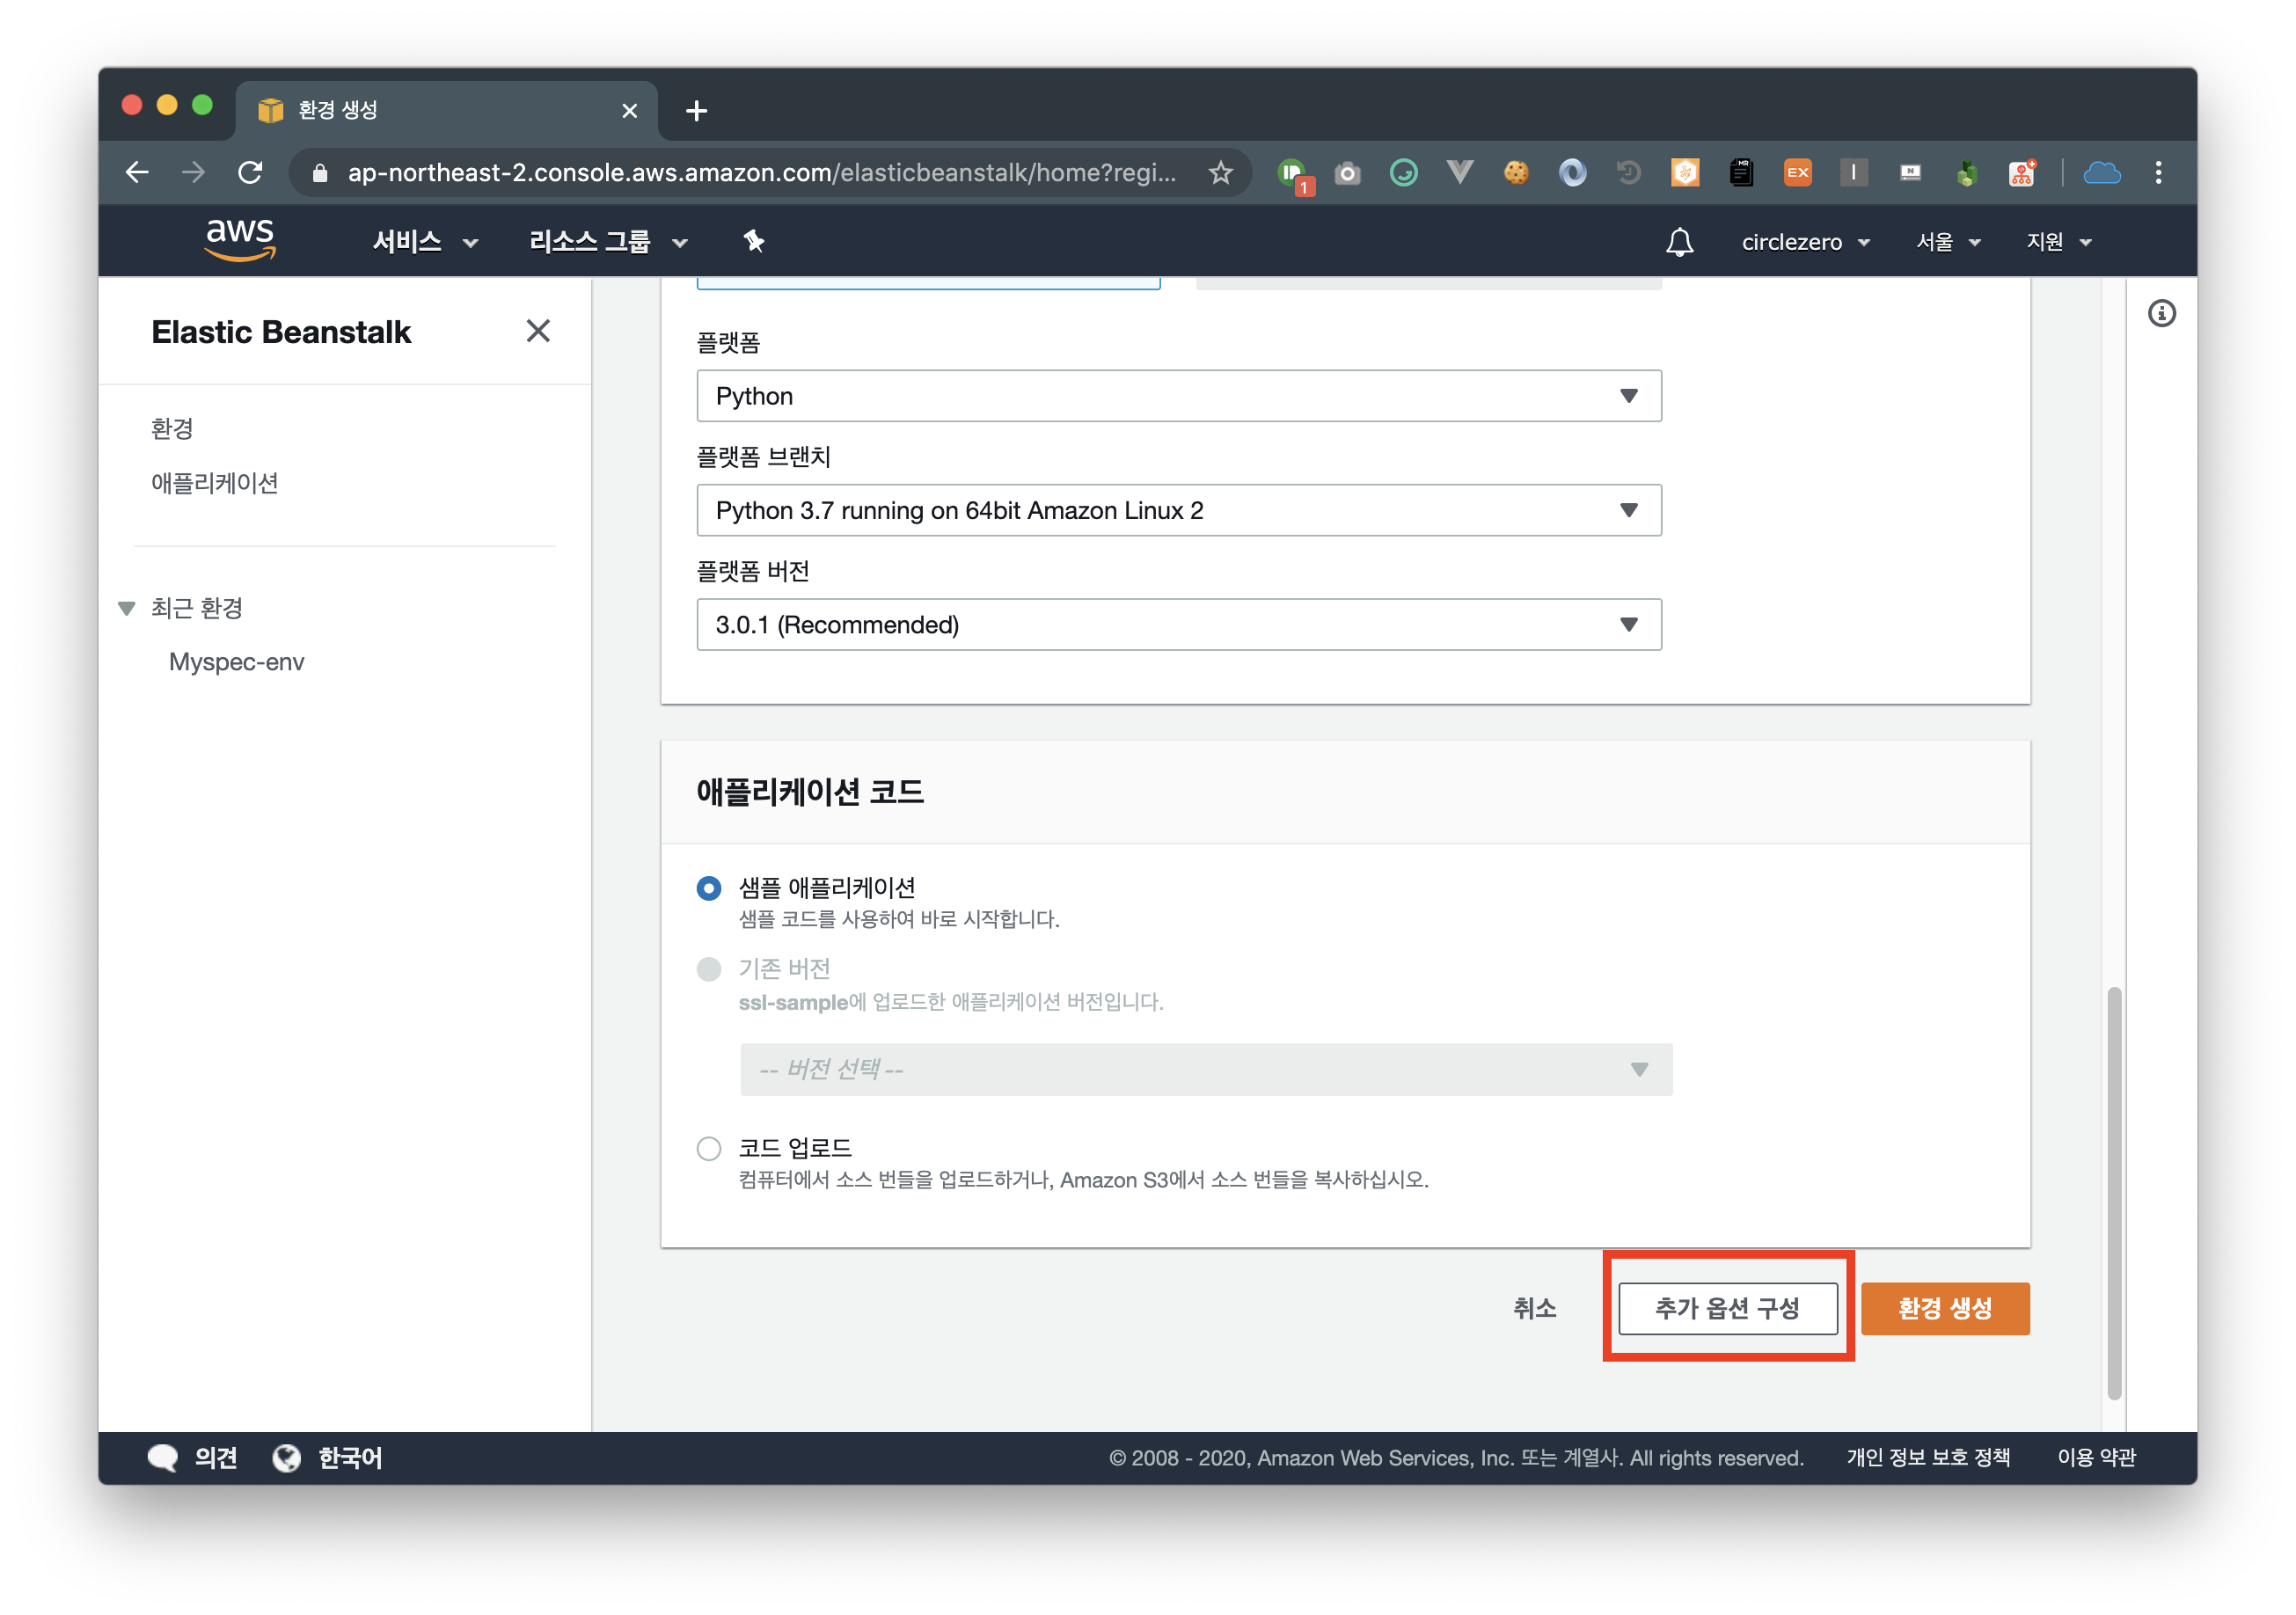Open Myspec-env in recent environments

tap(236, 662)
